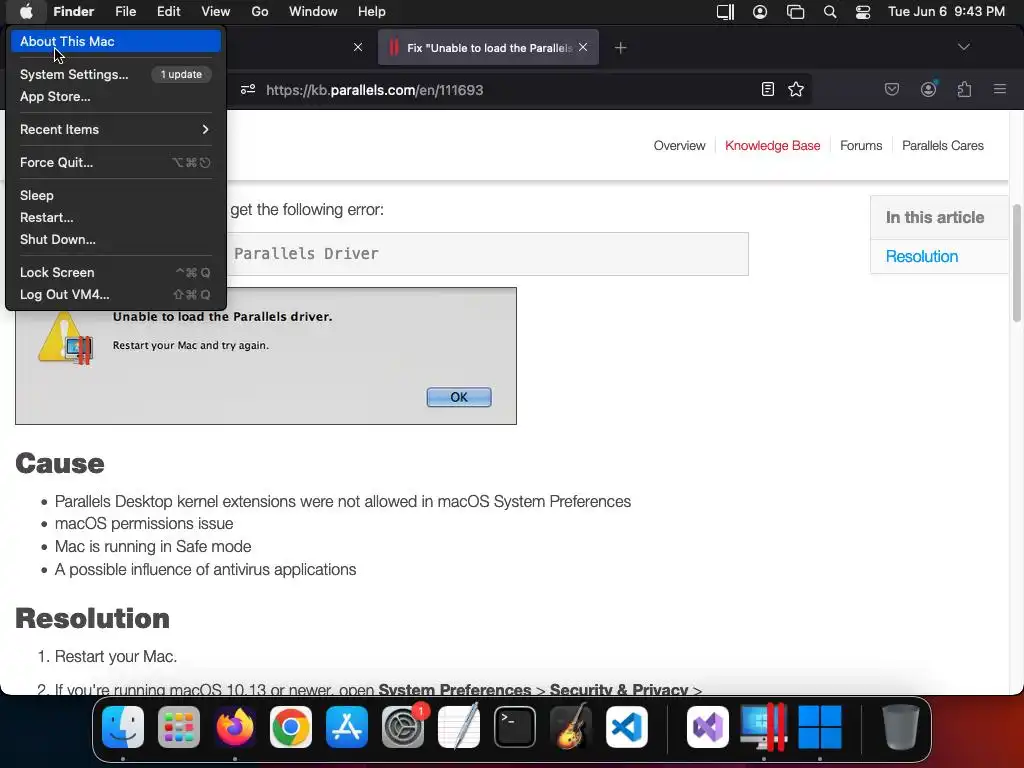Bookmark this page with star icon
The width and height of the screenshot is (1024, 768).
click(795, 89)
